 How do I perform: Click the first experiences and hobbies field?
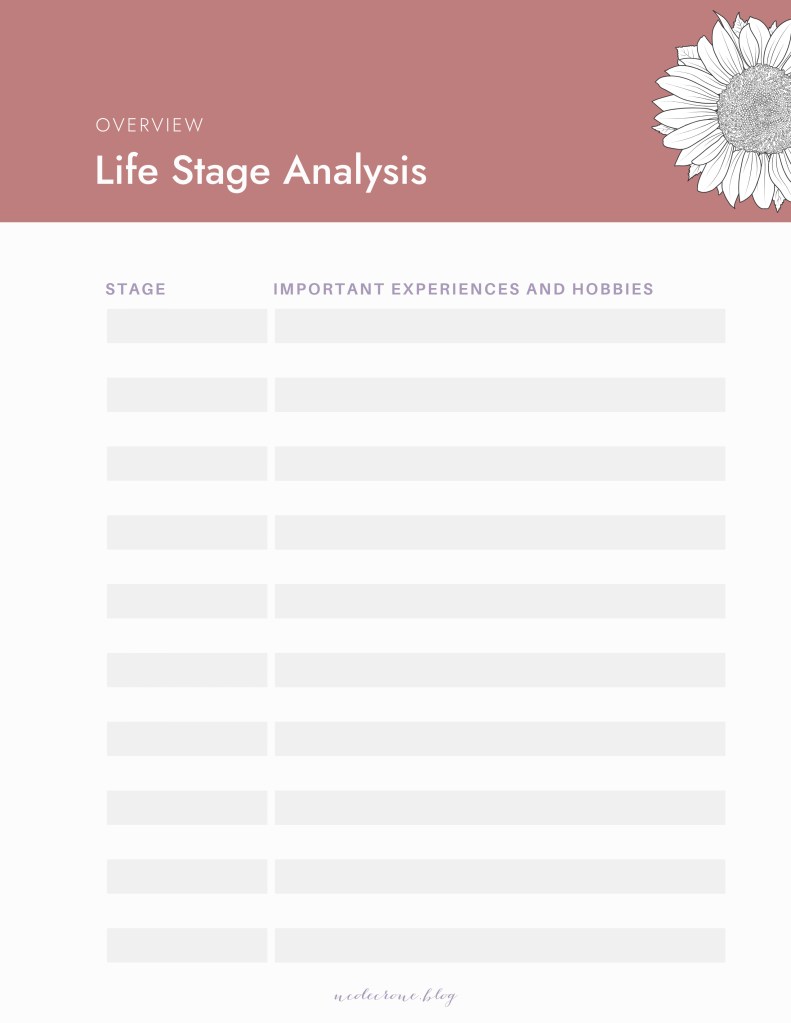coord(500,326)
